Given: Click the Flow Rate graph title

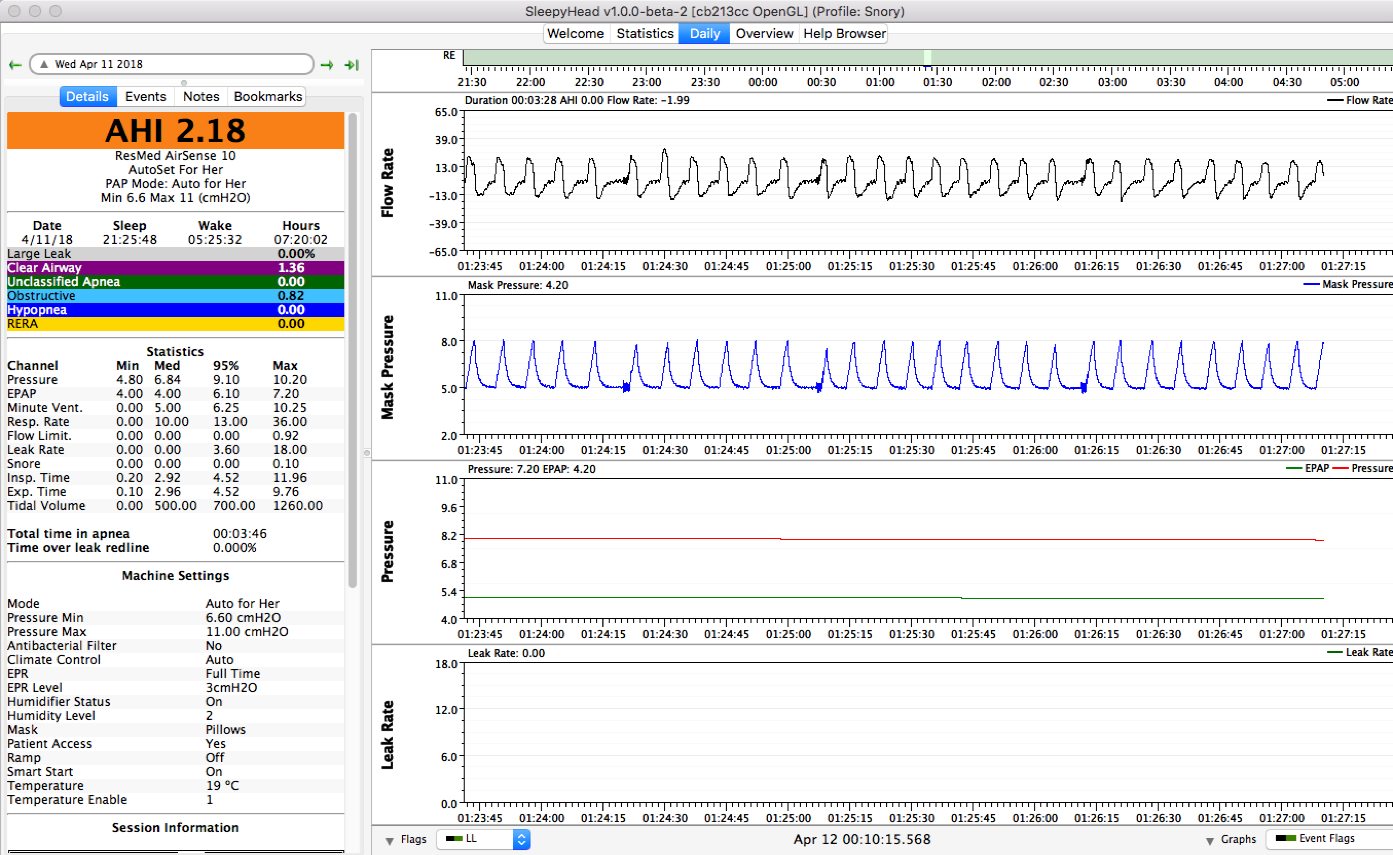Looking at the screenshot, I should (x=388, y=184).
